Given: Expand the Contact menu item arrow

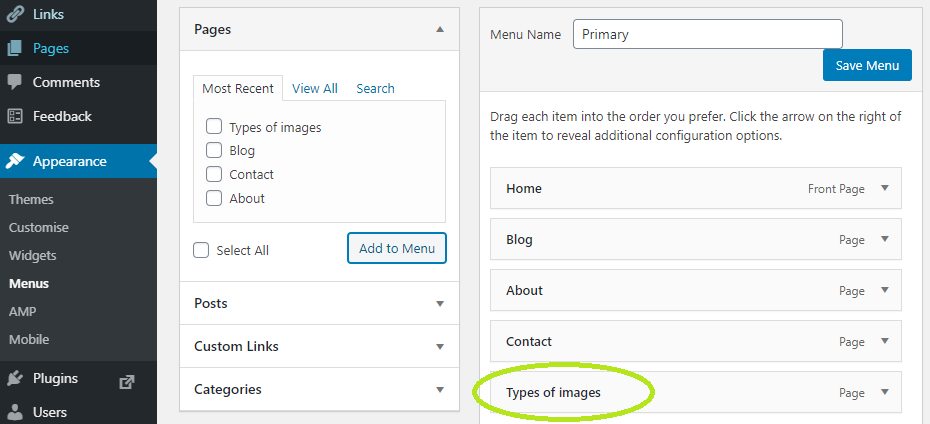Looking at the screenshot, I should [x=885, y=341].
